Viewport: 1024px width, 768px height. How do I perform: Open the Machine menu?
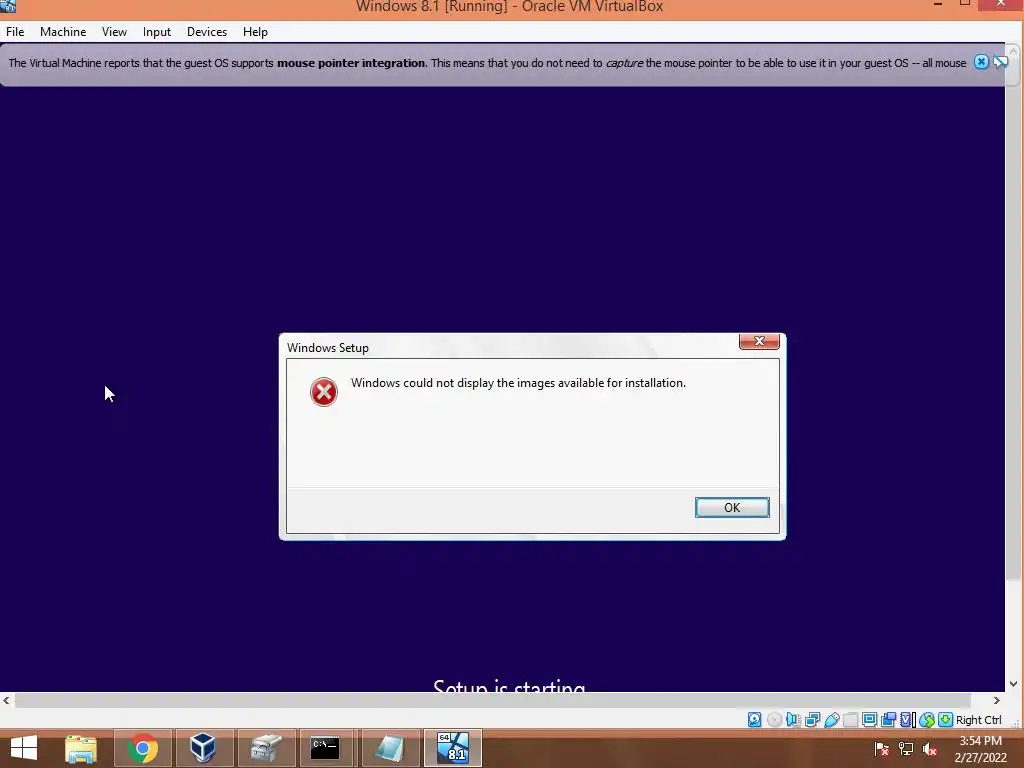[x=63, y=31]
